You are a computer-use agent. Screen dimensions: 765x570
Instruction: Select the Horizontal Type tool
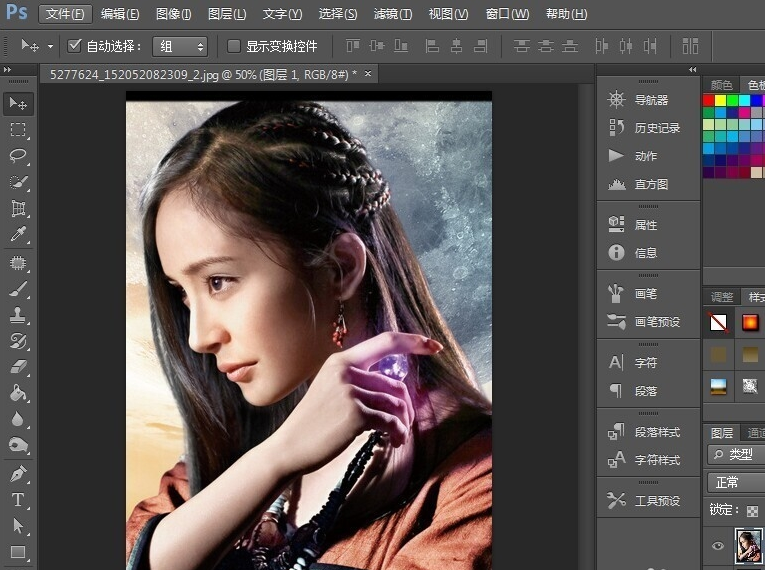18,500
